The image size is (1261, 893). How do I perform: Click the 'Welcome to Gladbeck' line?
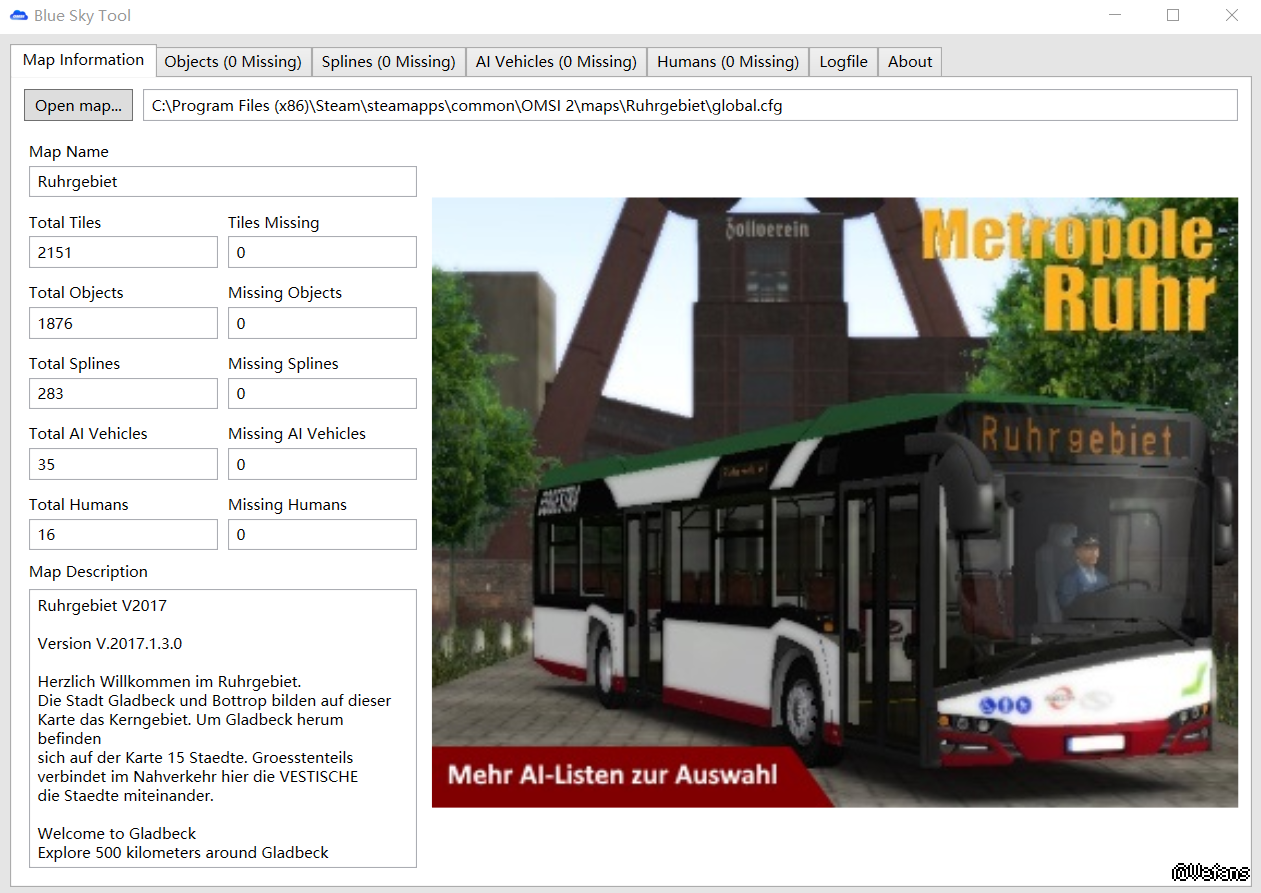(117, 834)
